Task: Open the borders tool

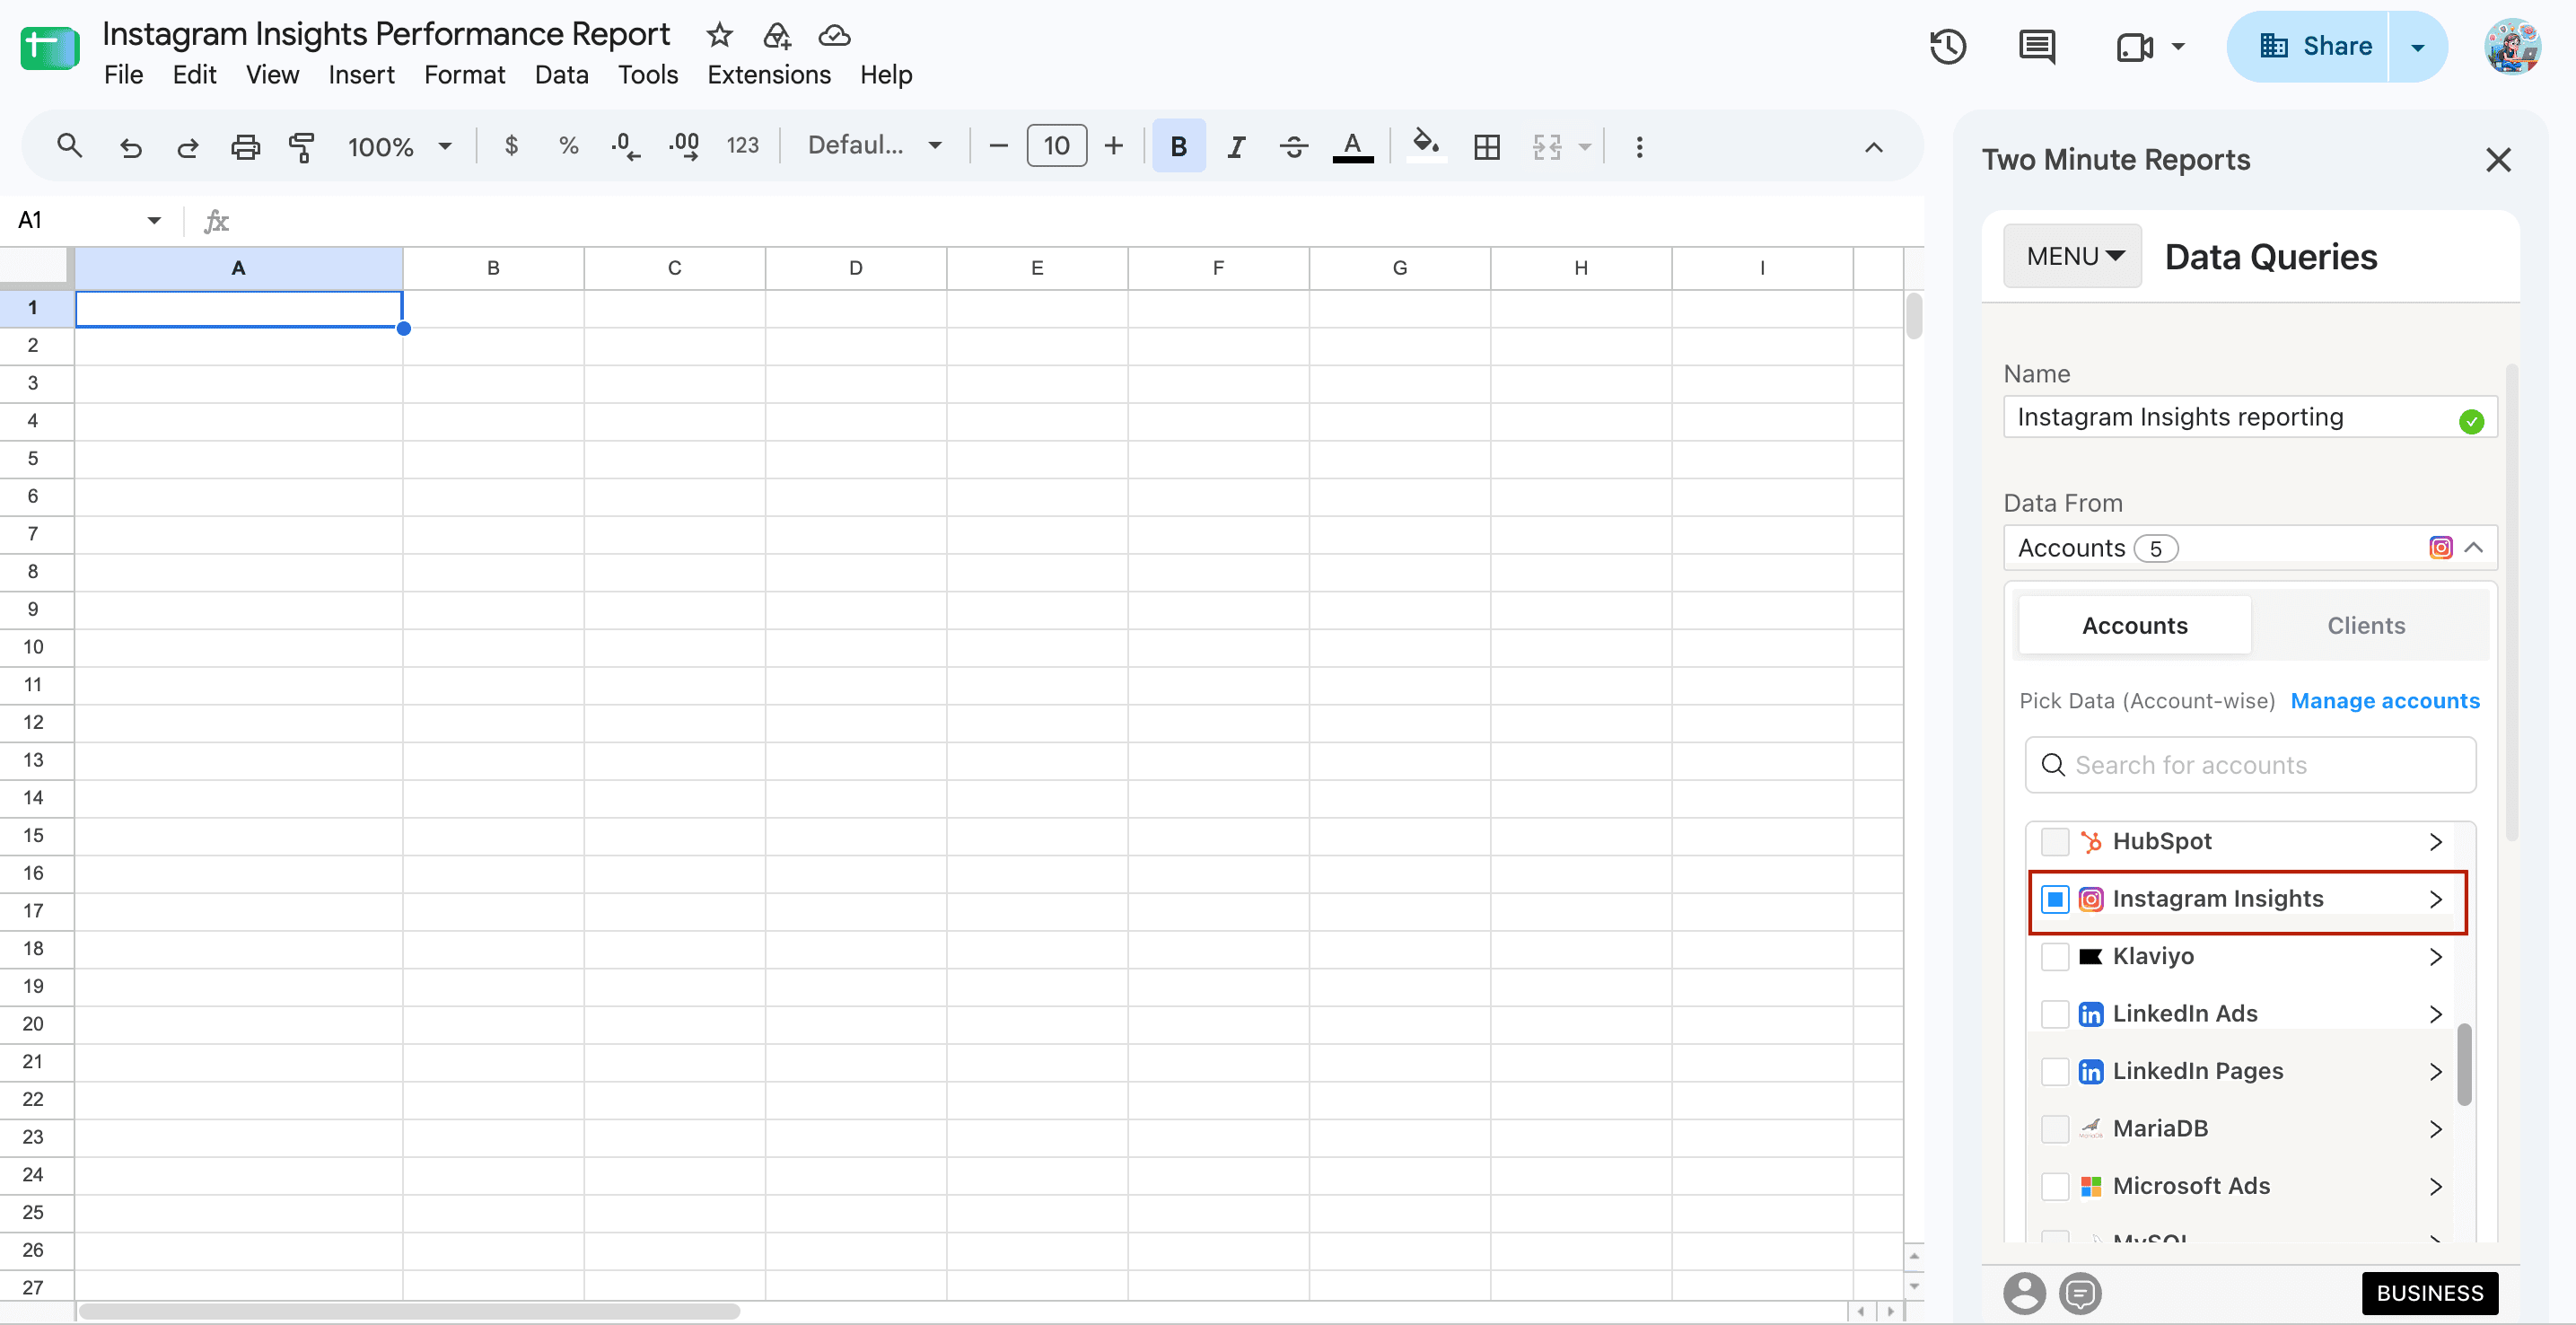Action: pos(1487,147)
